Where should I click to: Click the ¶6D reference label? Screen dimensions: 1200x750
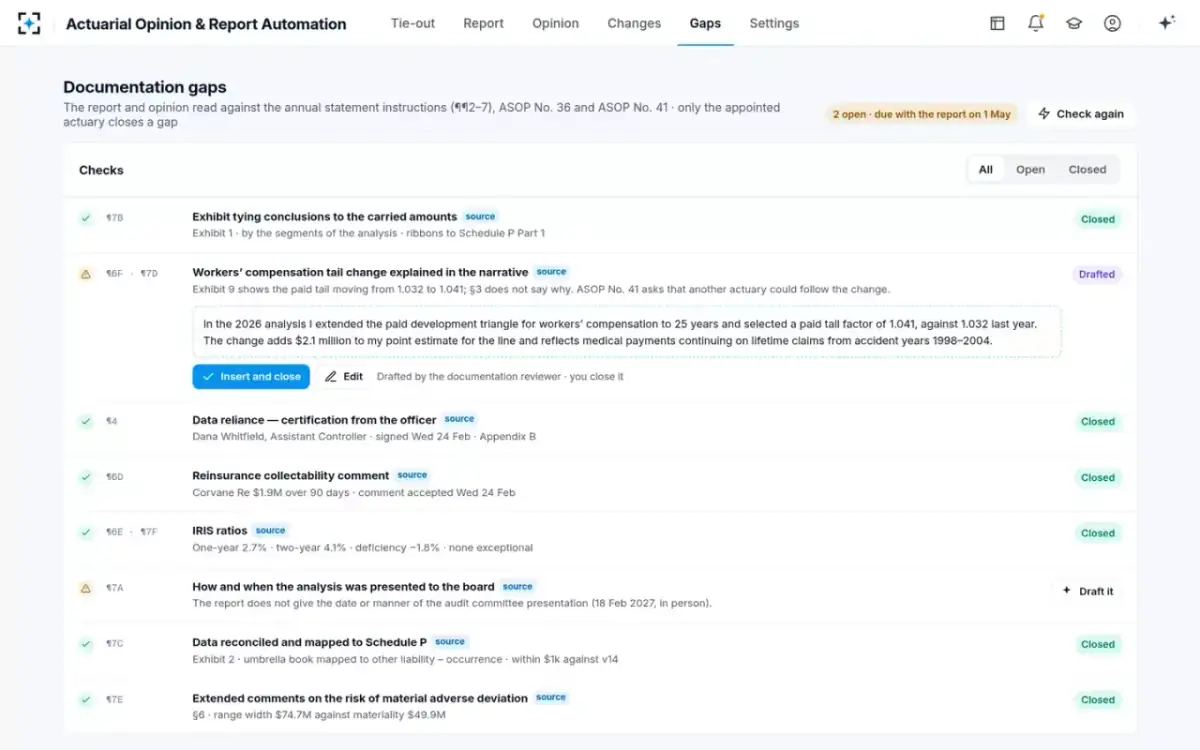point(114,477)
